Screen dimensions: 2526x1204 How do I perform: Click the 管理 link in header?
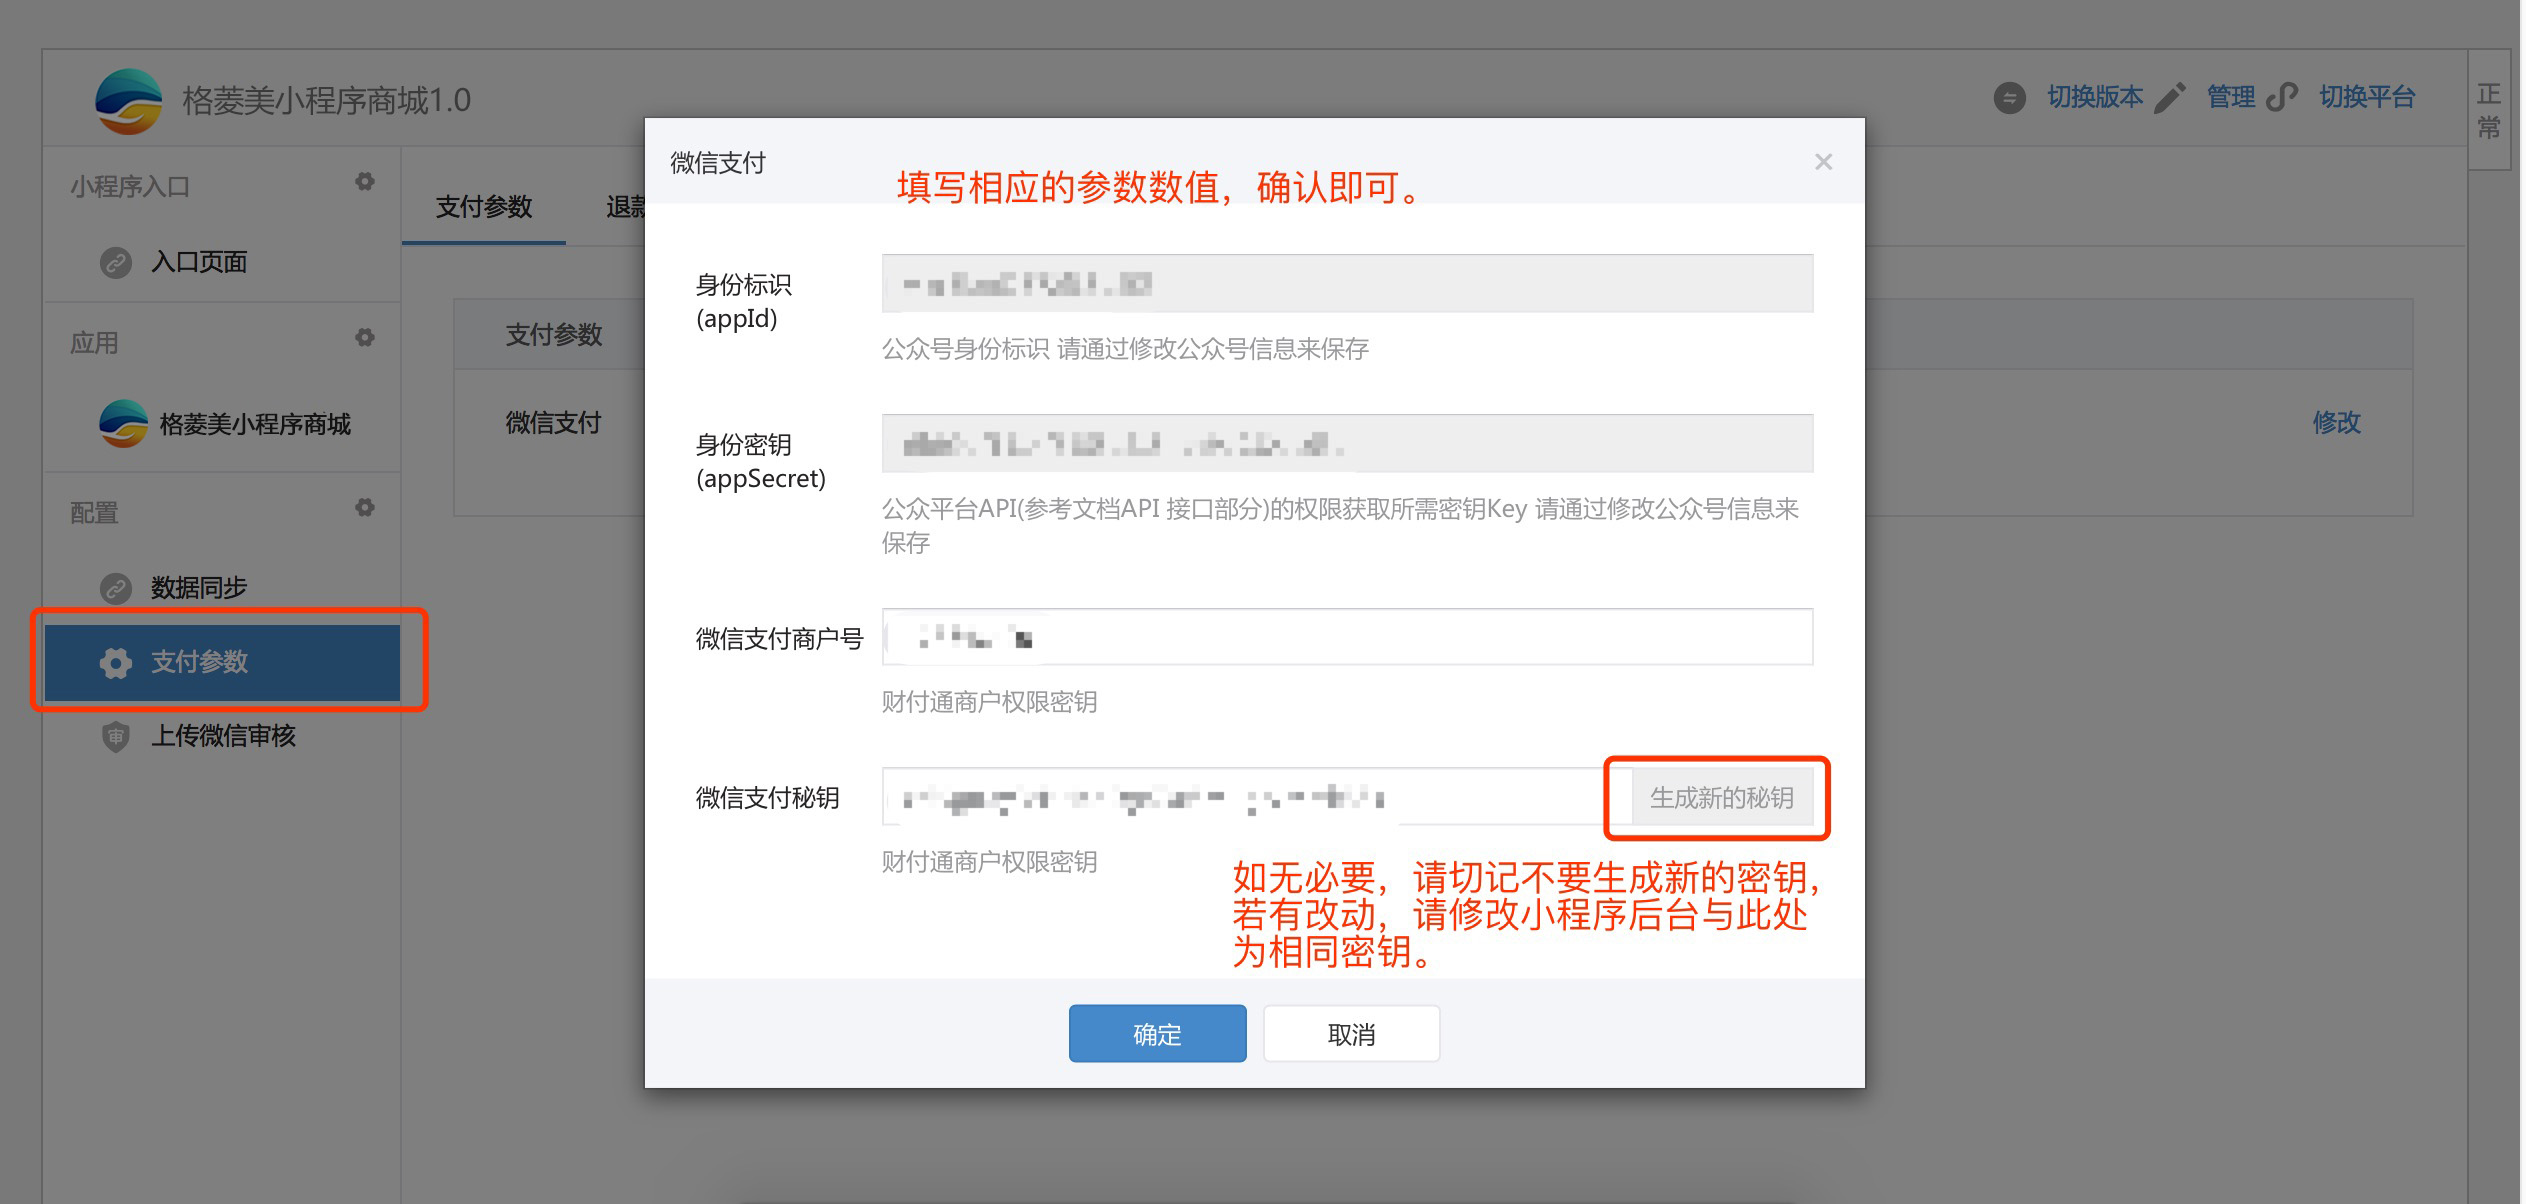pyautogui.click(x=2231, y=97)
